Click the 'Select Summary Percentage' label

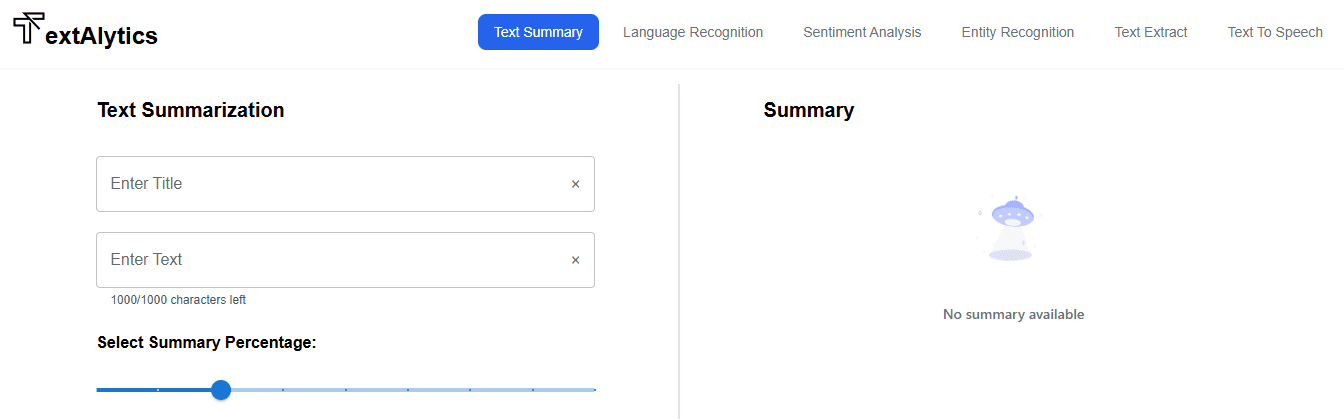point(206,343)
